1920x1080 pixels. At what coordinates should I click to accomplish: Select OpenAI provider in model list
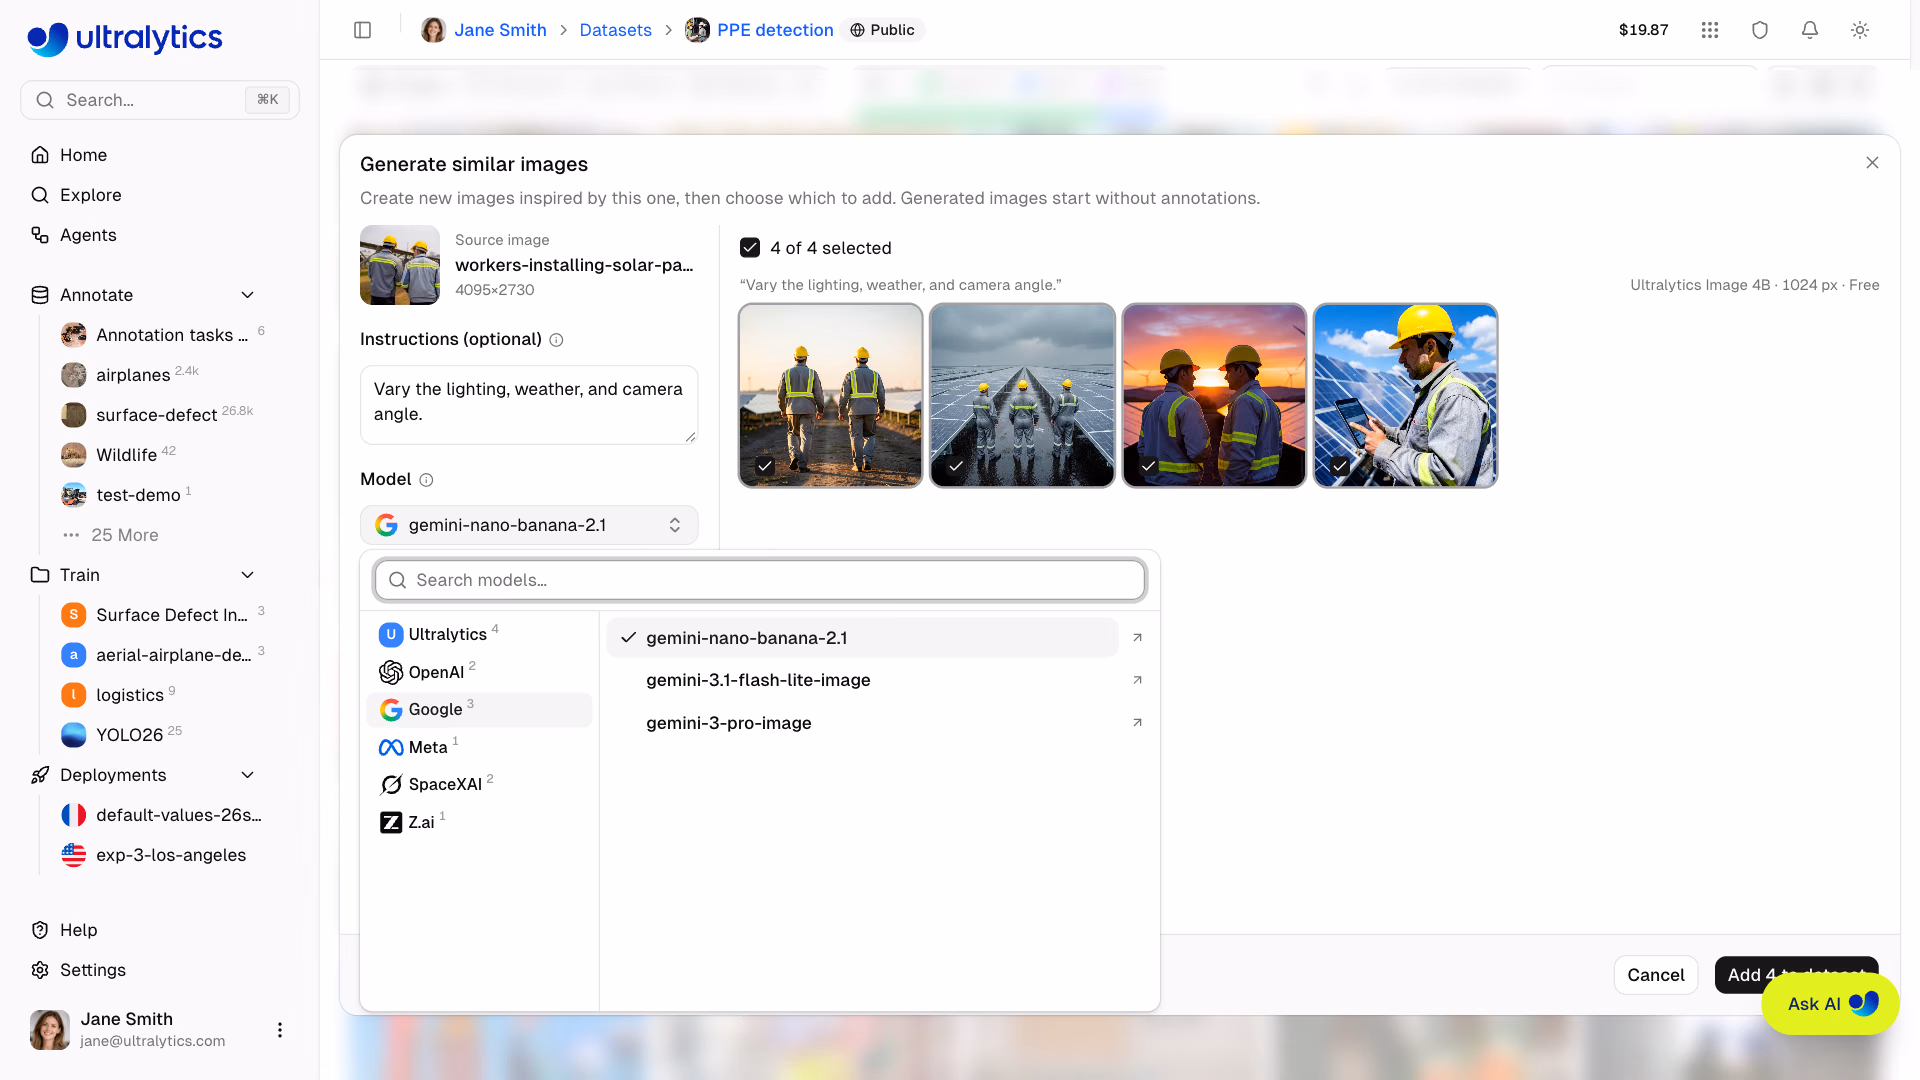[x=479, y=672]
